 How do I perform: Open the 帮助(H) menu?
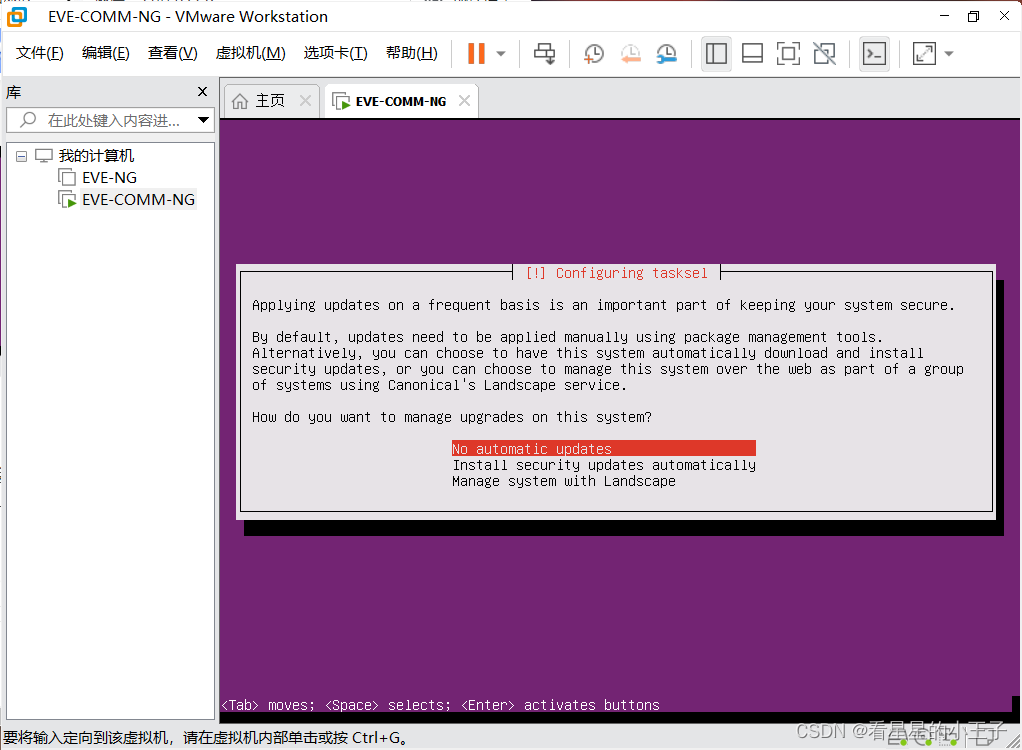point(411,53)
